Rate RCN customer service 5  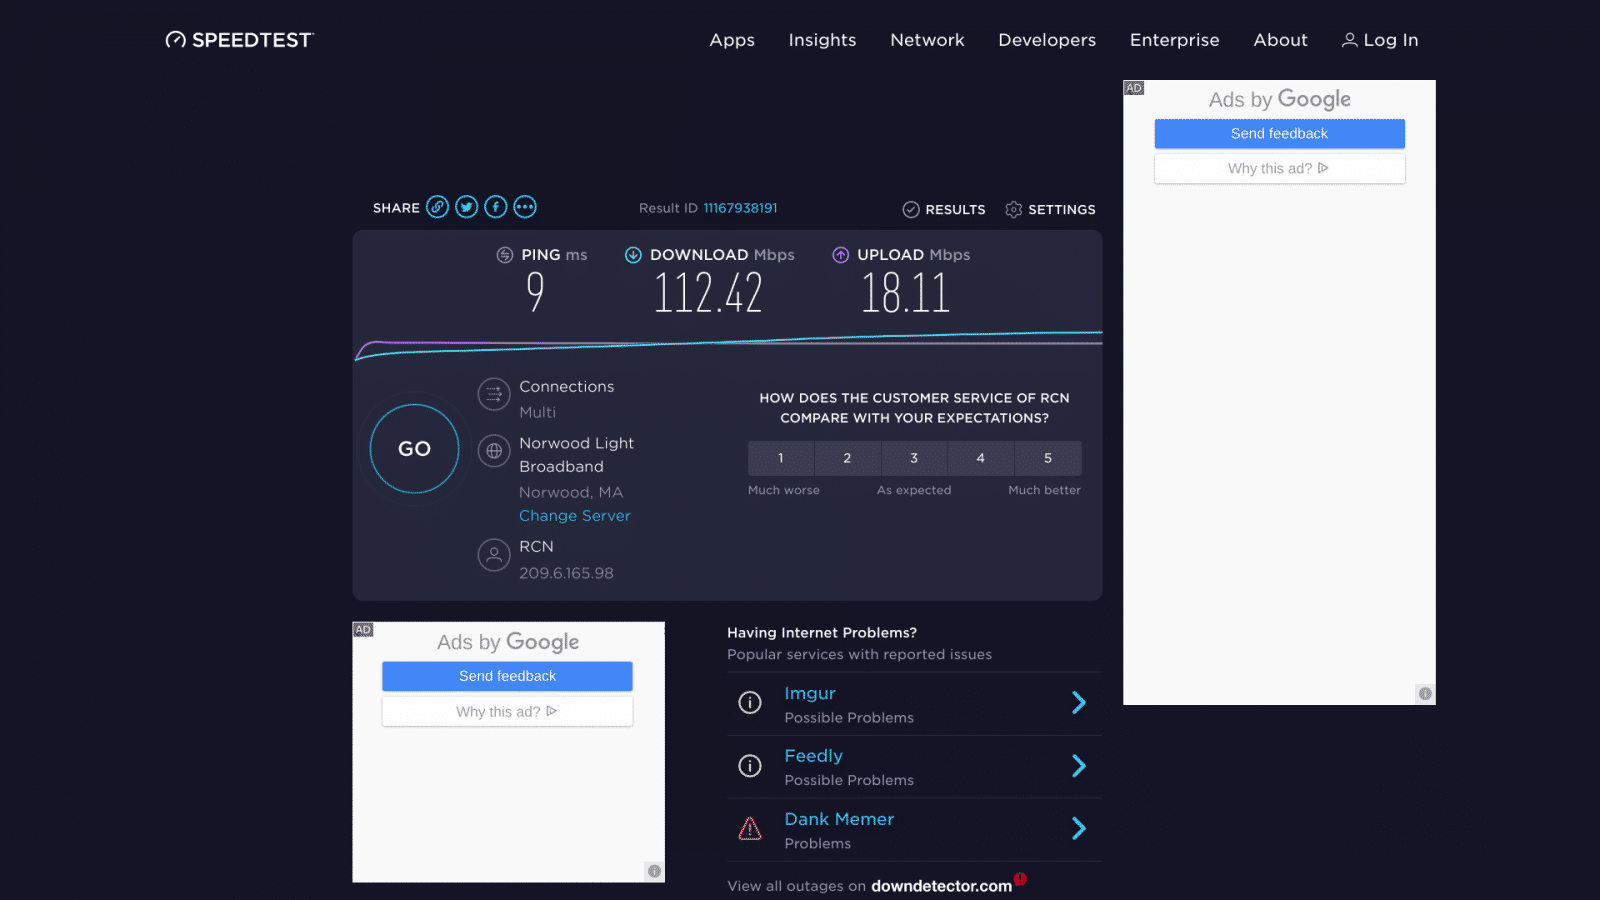click(1048, 458)
